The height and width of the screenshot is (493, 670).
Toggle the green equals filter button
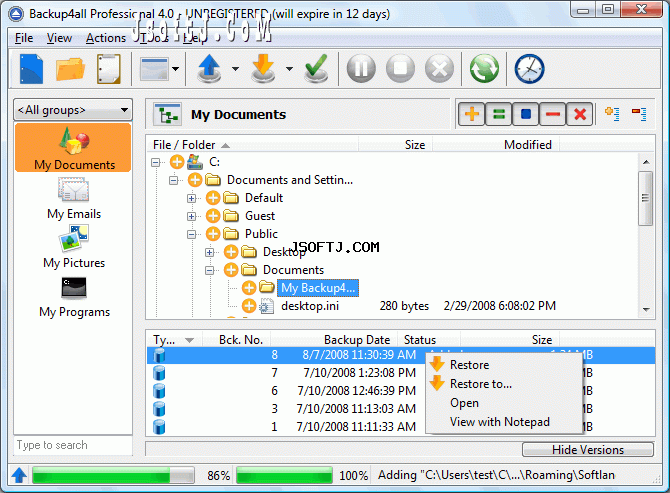pos(499,114)
